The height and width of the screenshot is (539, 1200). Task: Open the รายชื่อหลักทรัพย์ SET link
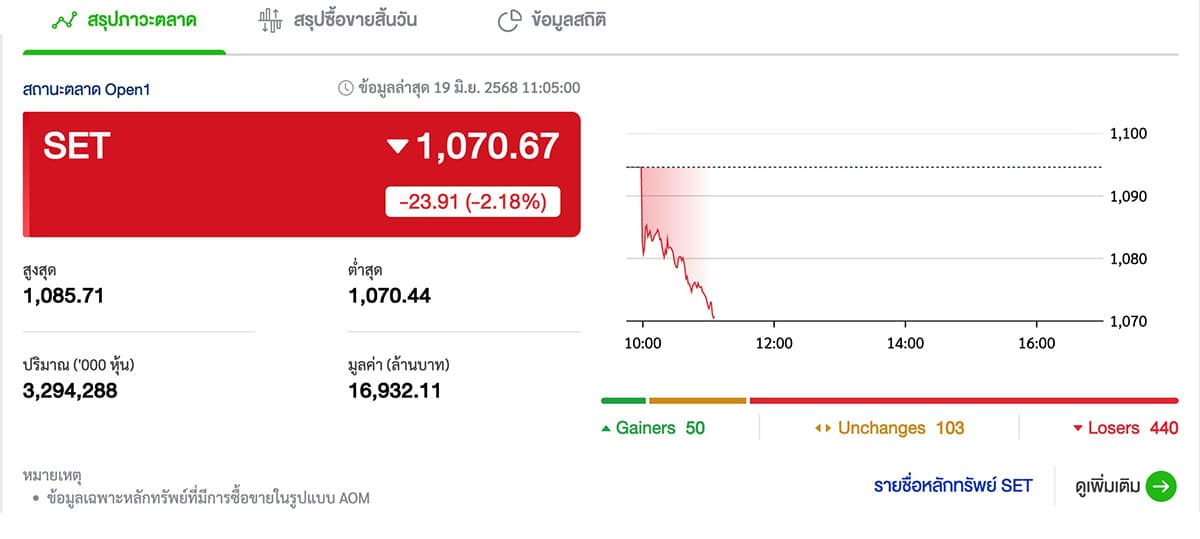[953, 486]
